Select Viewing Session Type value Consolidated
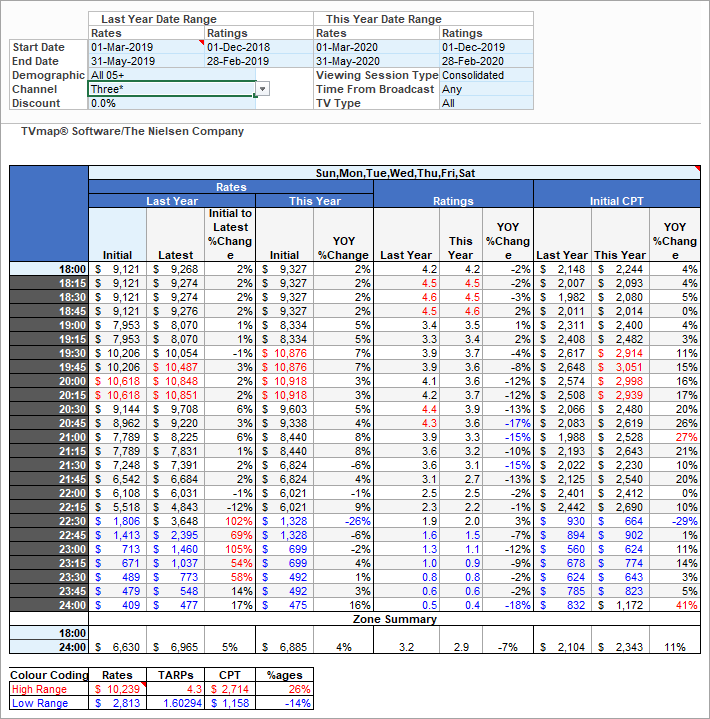Viewport: 710px width, 719px height. [487, 75]
